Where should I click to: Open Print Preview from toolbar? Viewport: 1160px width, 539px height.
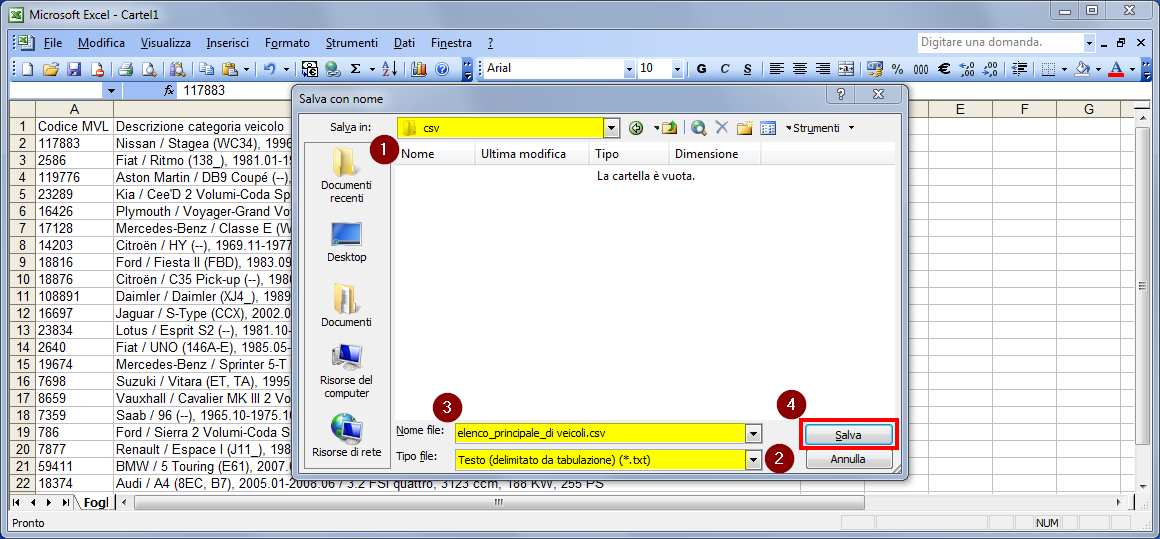click(149, 69)
